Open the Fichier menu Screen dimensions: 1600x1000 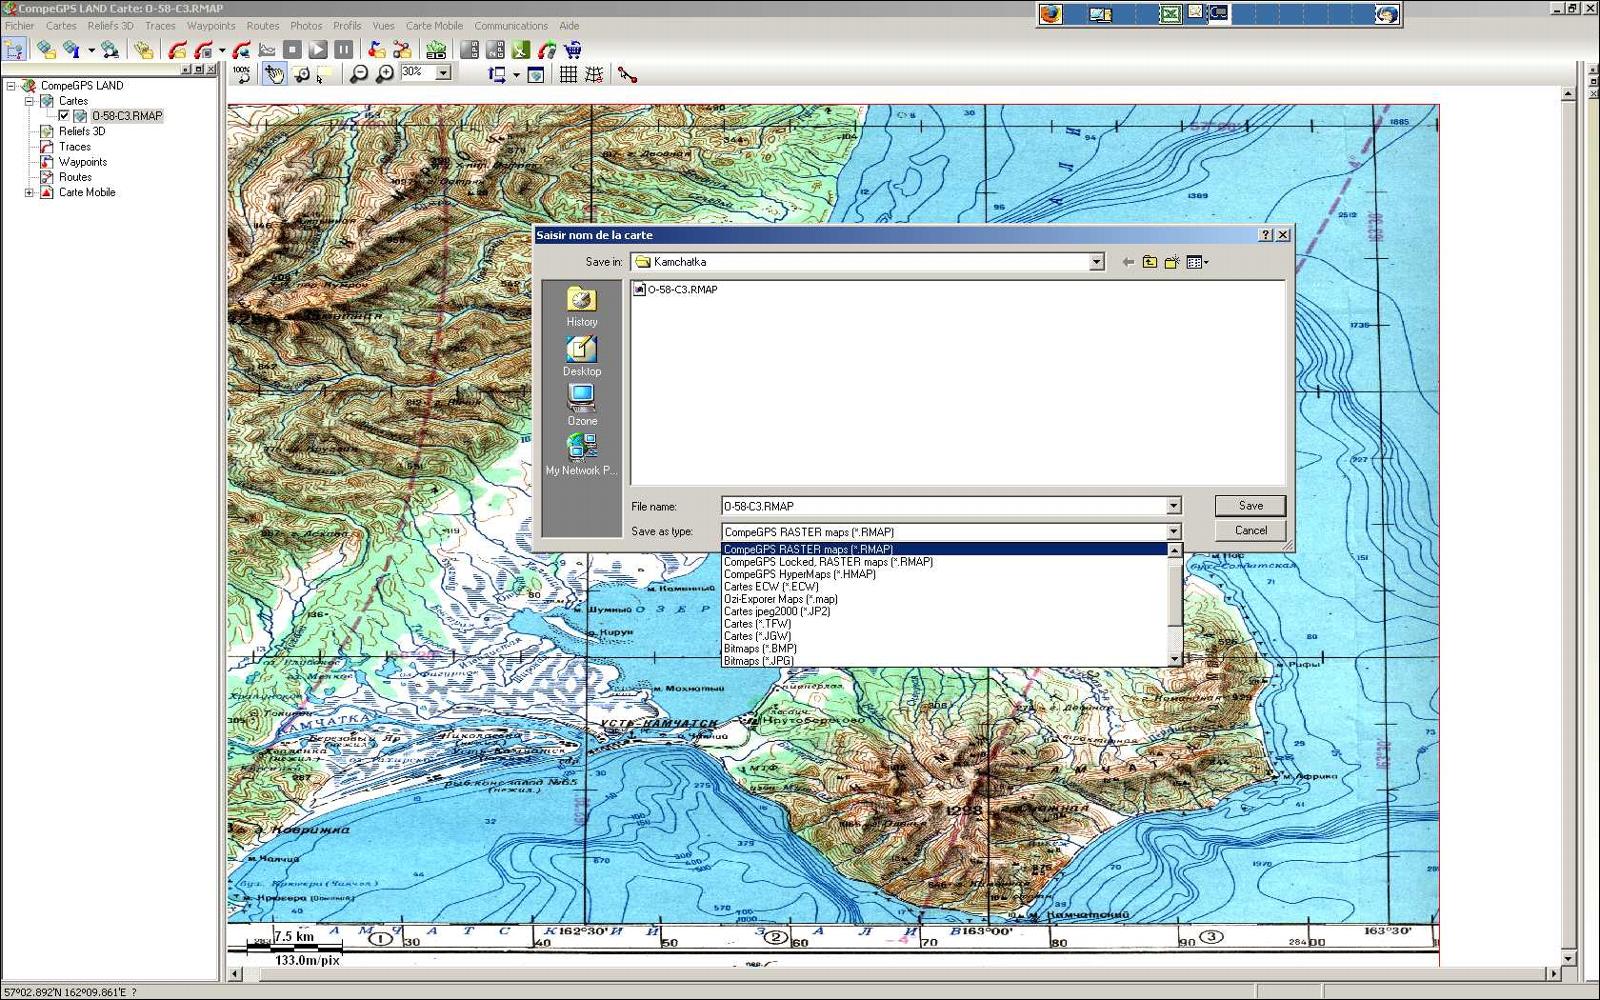pyautogui.click(x=19, y=26)
